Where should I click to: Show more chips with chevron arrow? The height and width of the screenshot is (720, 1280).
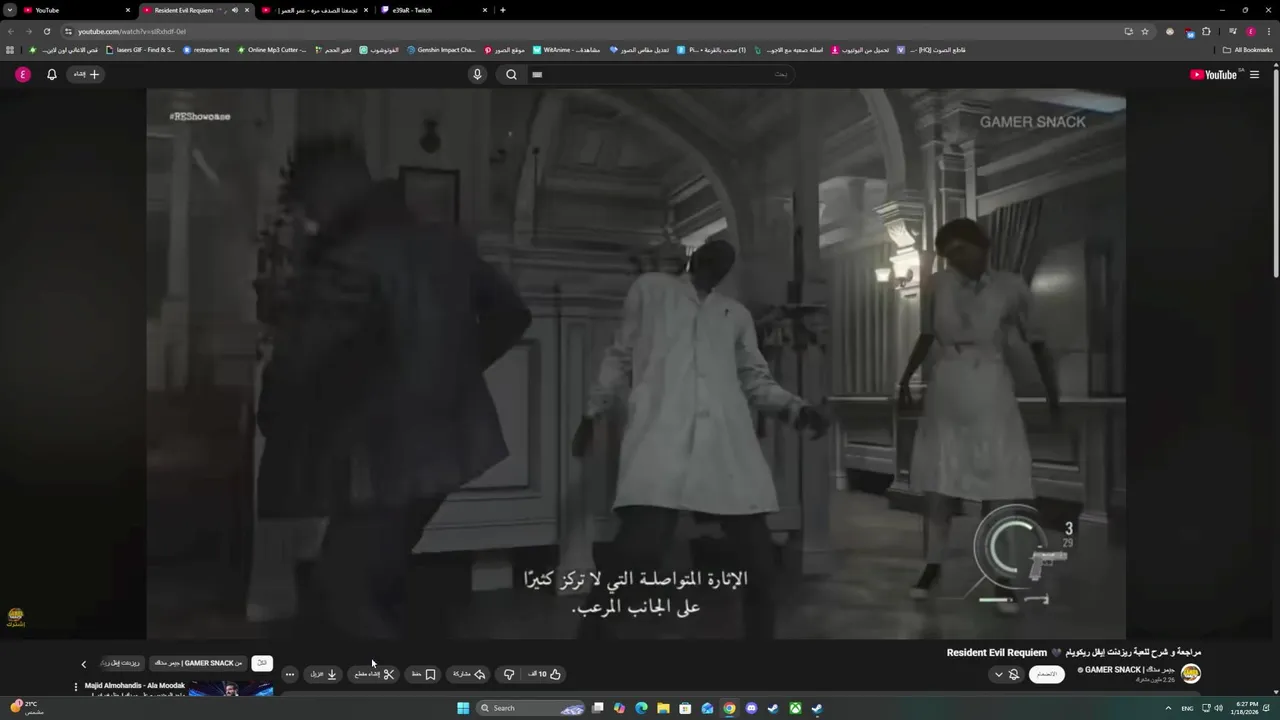pyautogui.click(x=84, y=663)
